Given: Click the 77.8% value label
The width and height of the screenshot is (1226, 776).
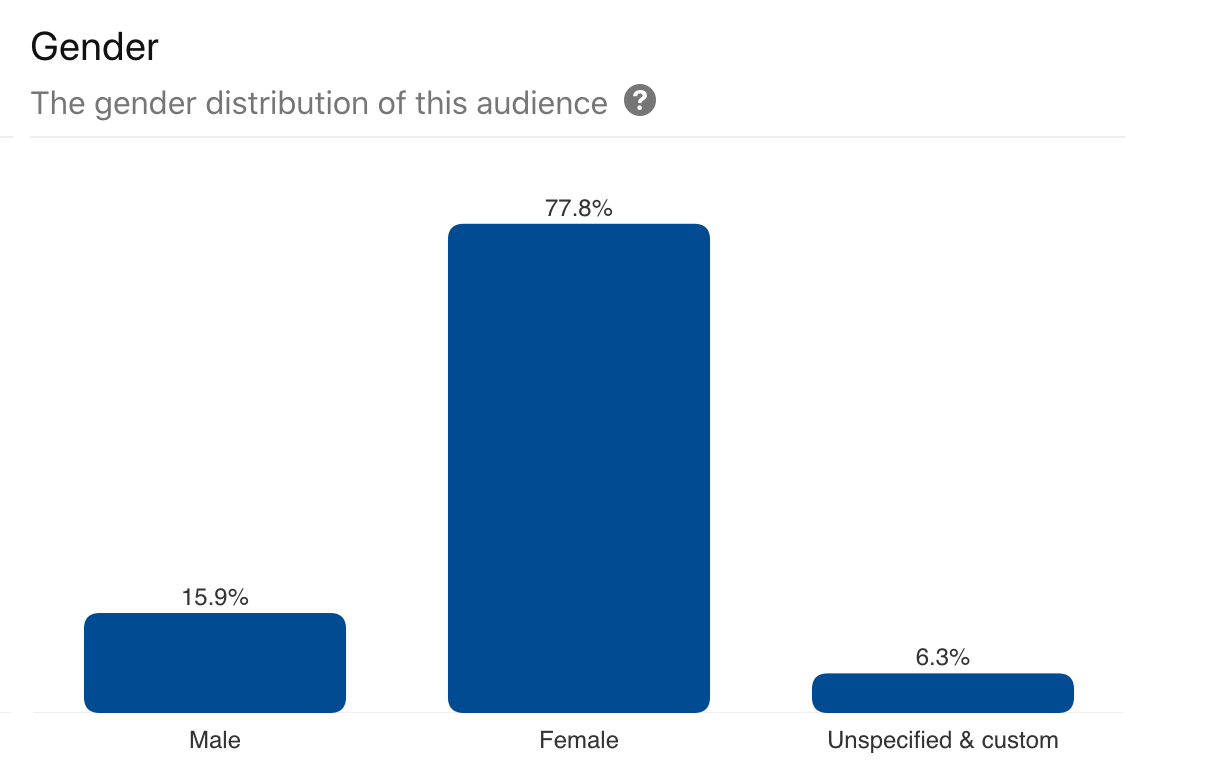Looking at the screenshot, I should tap(579, 209).
